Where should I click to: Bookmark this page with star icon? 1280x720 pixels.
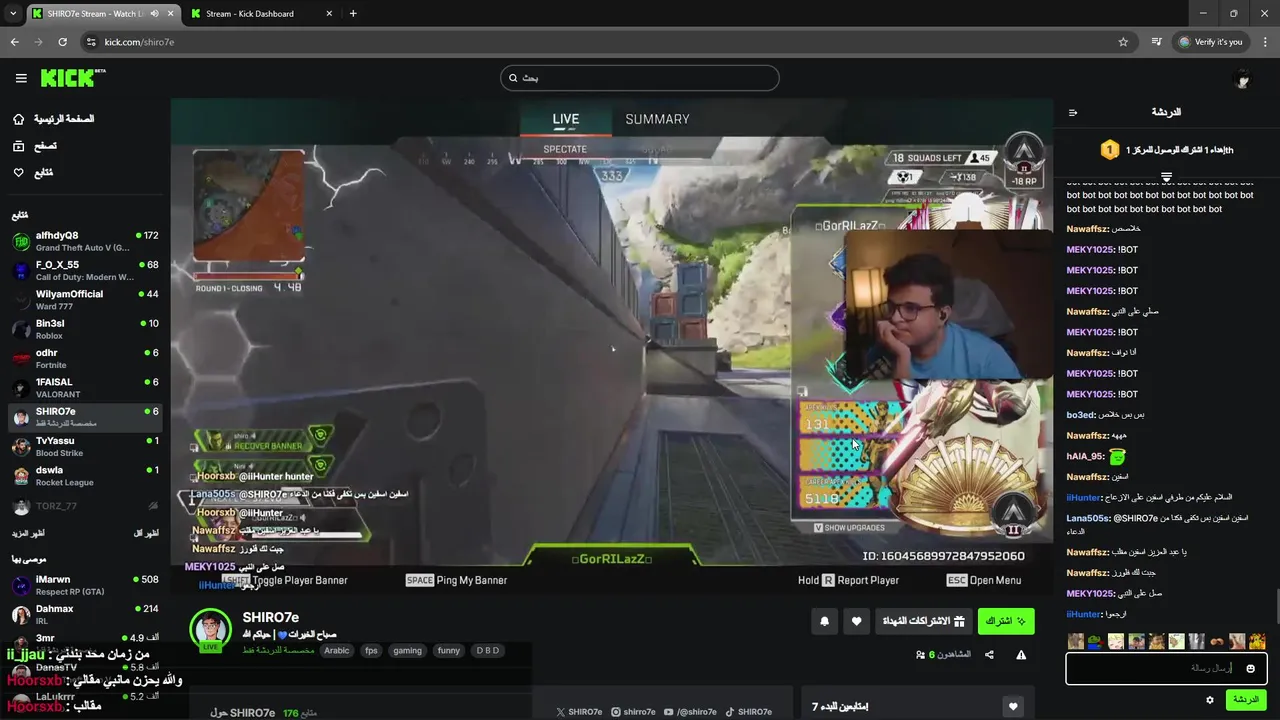(1123, 42)
